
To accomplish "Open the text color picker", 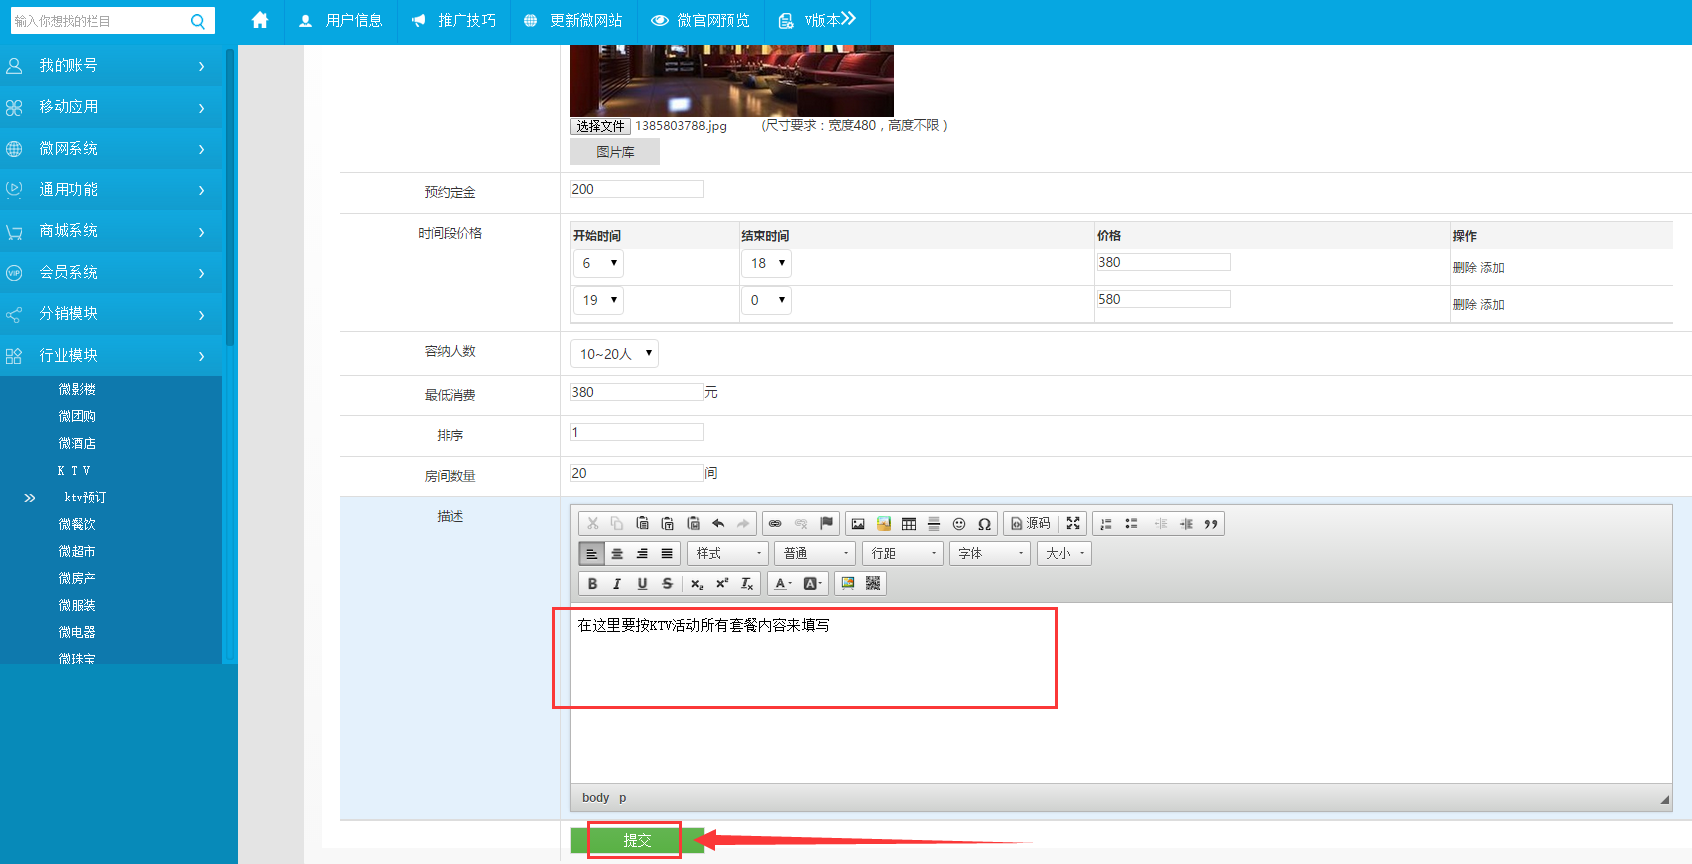I will click(x=783, y=584).
